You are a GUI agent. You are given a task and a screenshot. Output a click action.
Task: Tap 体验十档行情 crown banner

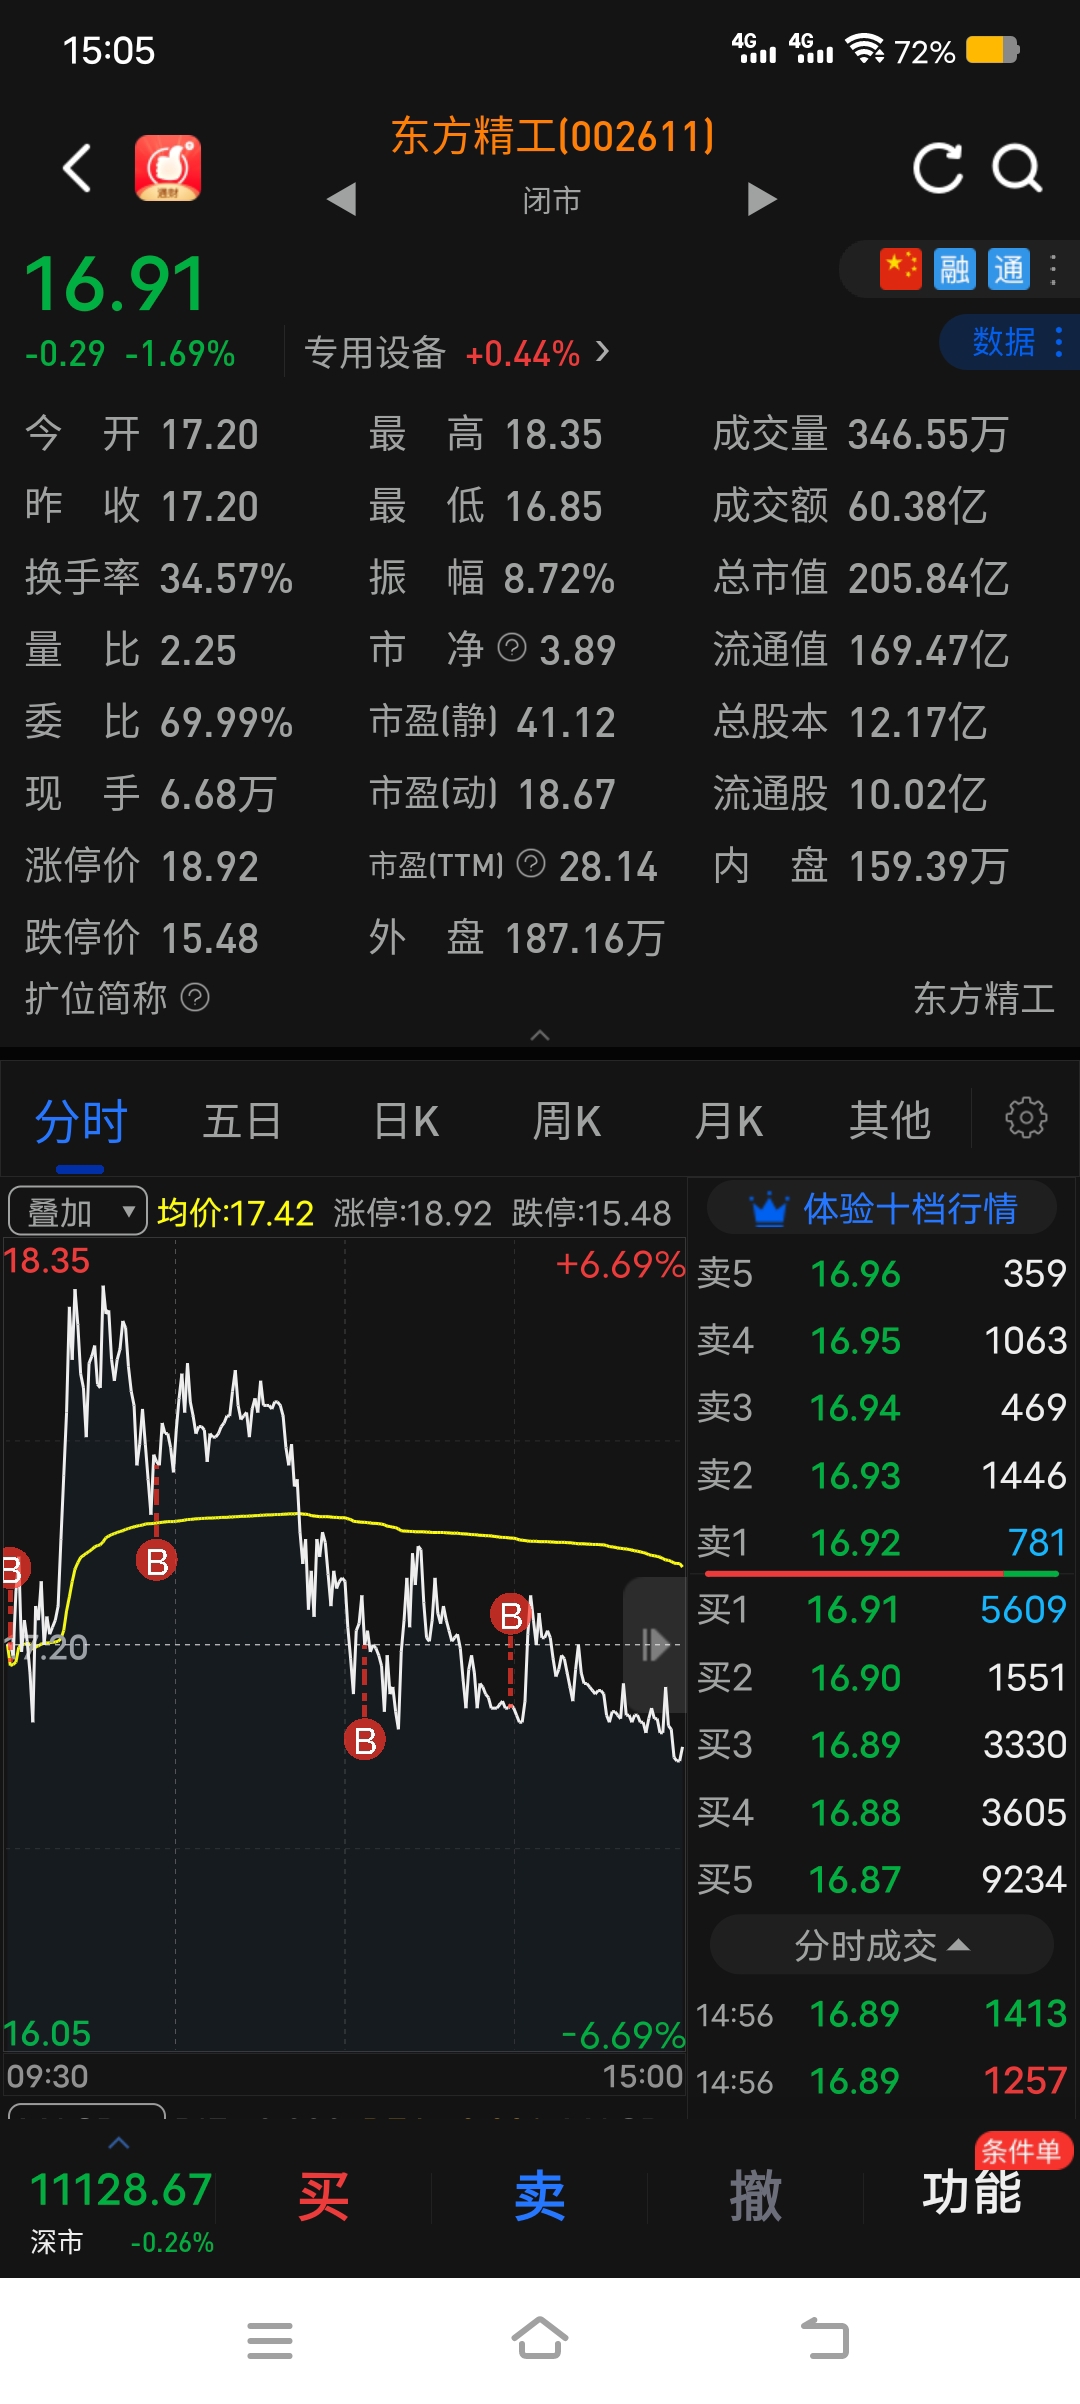coord(882,1209)
